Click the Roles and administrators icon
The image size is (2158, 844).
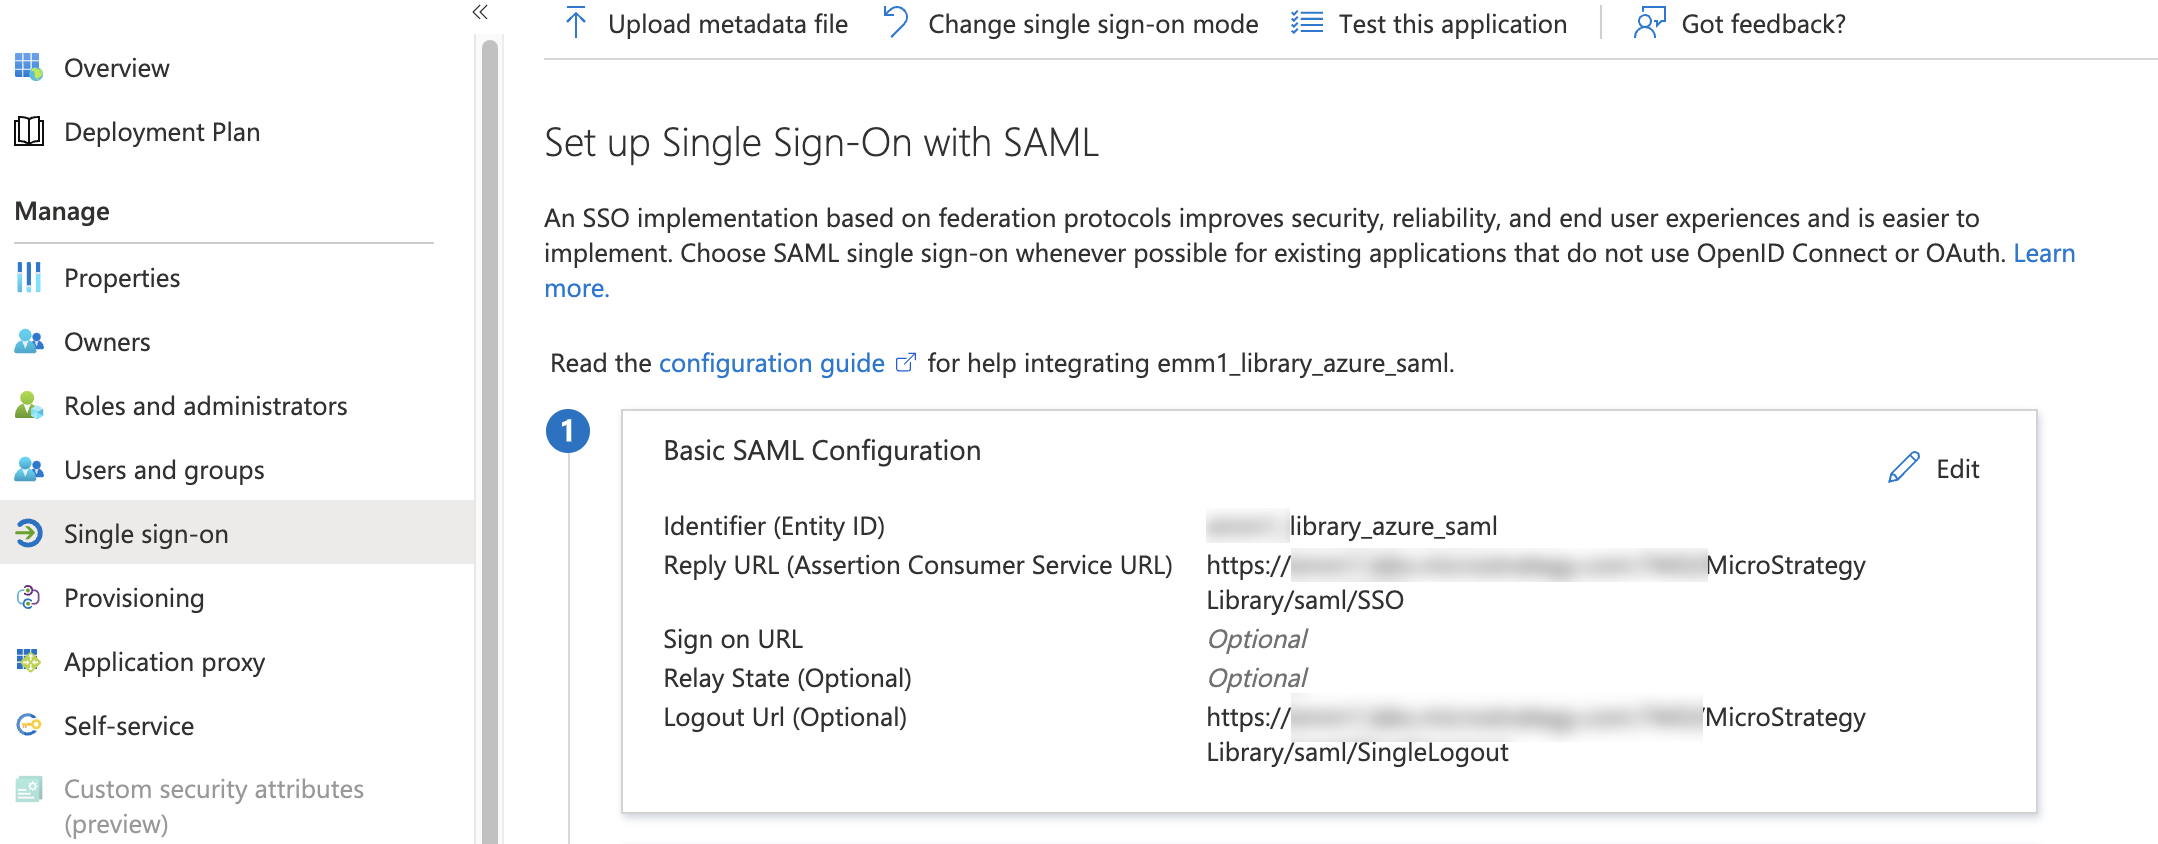pyautogui.click(x=29, y=406)
